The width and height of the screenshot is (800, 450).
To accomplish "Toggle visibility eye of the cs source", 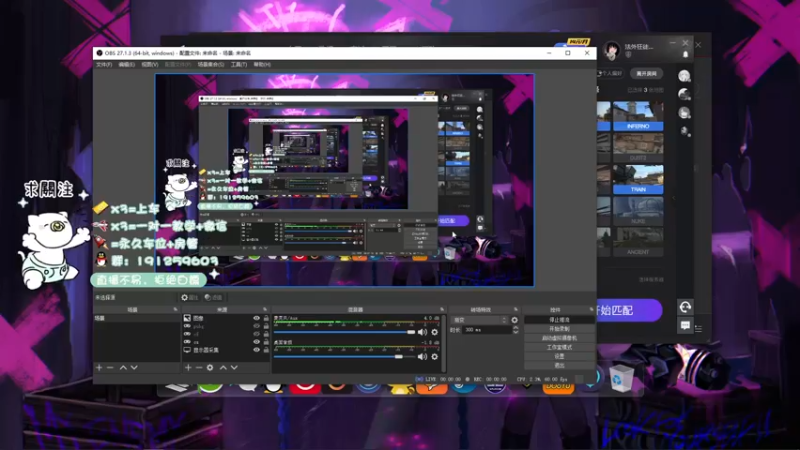I will [x=256, y=342].
